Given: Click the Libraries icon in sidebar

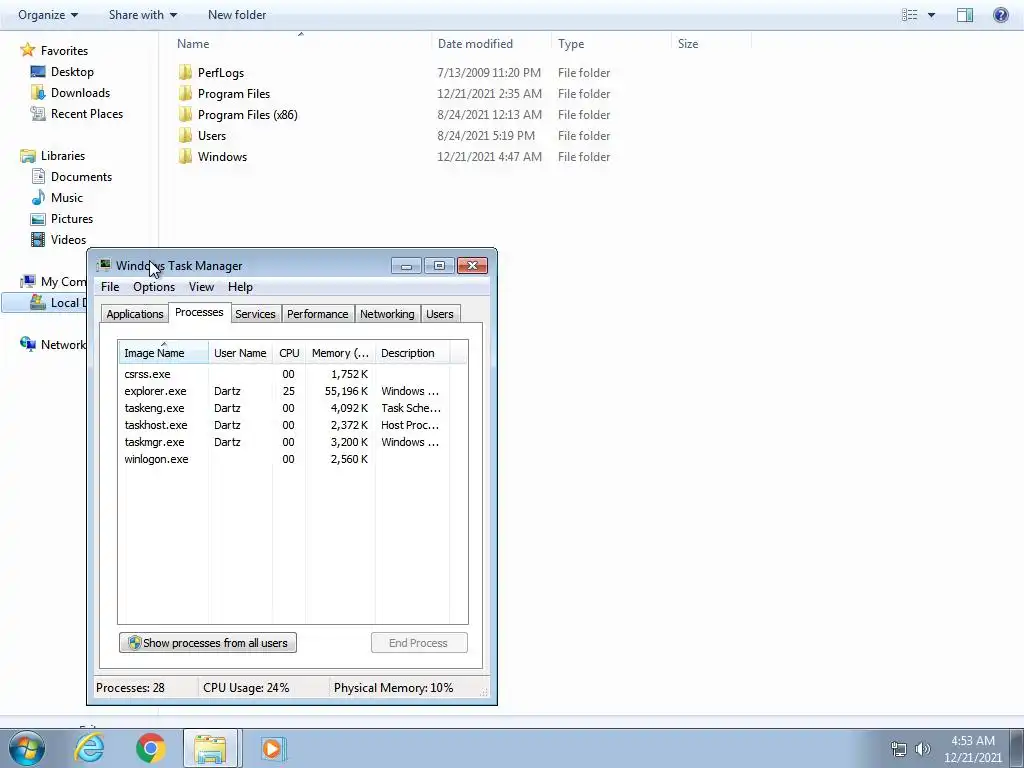Looking at the screenshot, I should pos(27,155).
